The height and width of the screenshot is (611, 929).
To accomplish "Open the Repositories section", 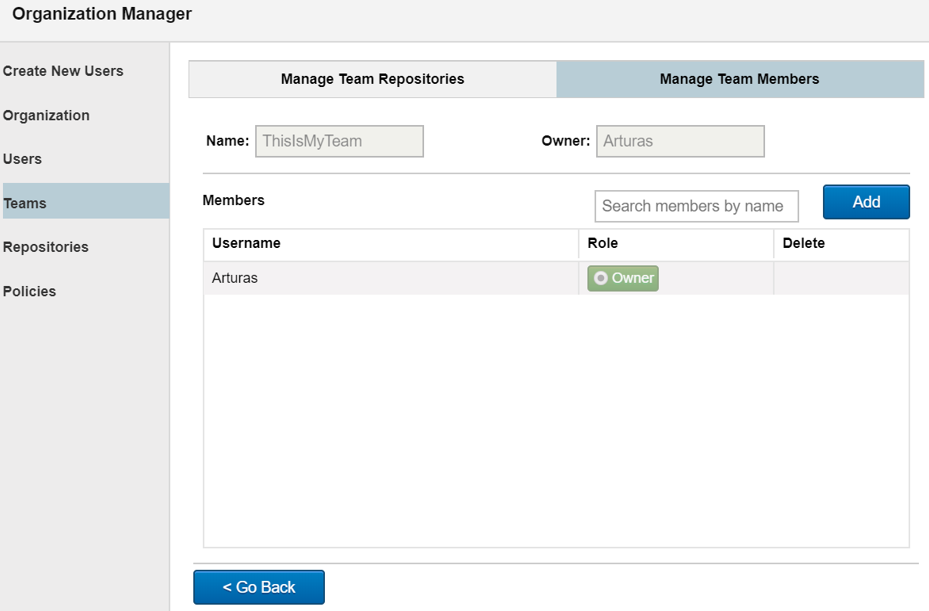I will point(46,247).
